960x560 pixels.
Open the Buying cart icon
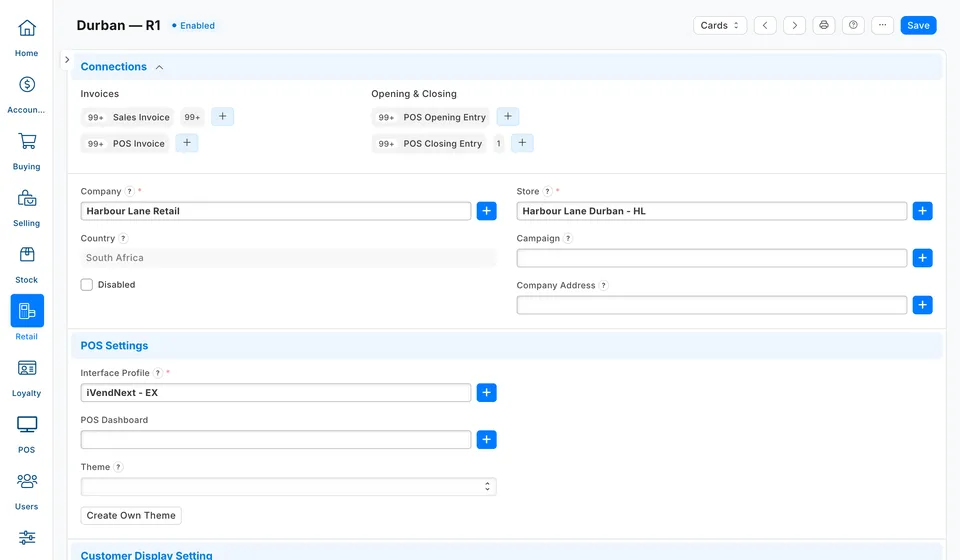tap(26, 141)
